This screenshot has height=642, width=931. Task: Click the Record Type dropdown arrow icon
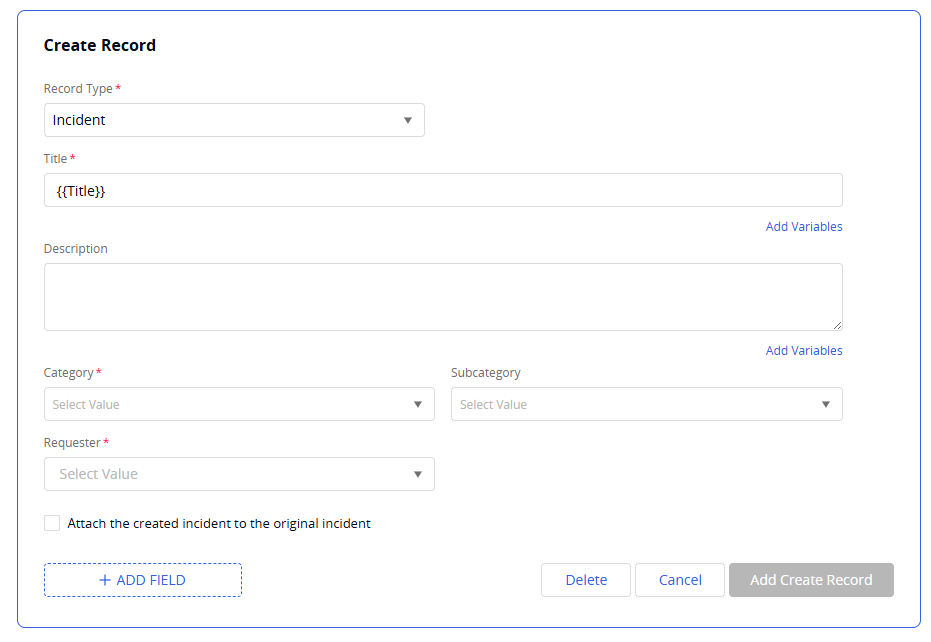click(408, 120)
